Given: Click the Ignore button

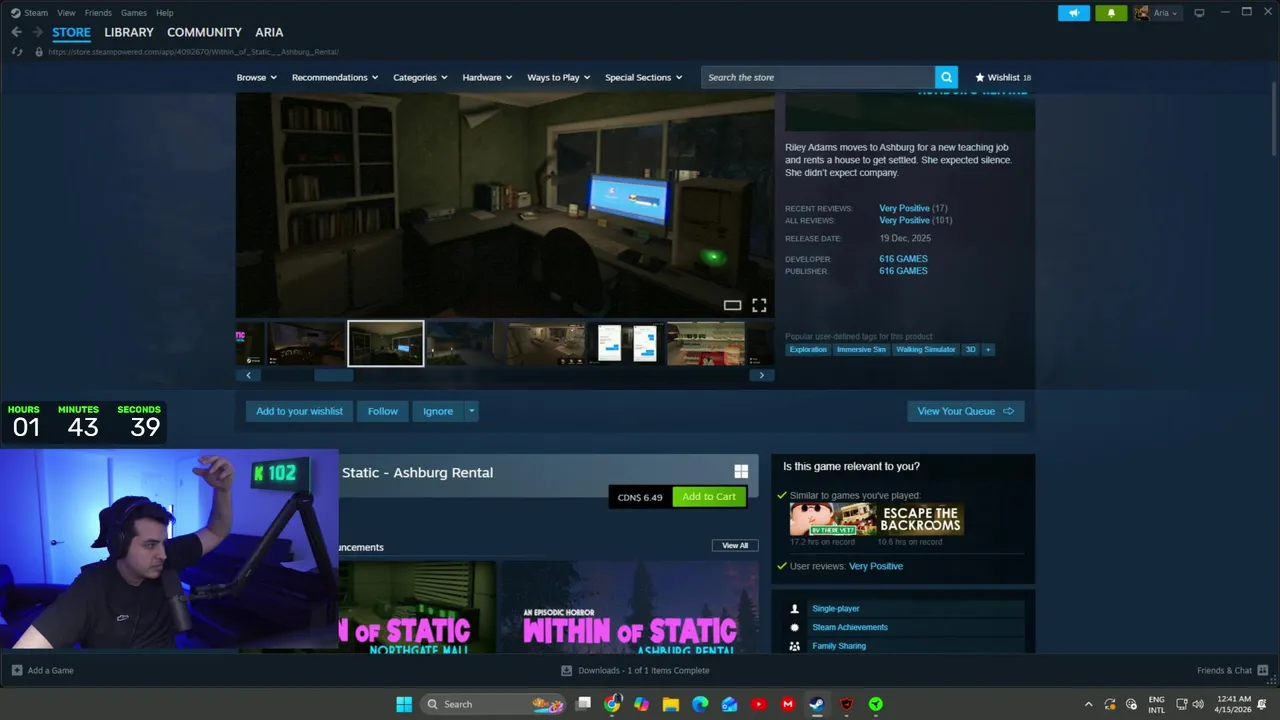Looking at the screenshot, I should pyautogui.click(x=438, y=411).
